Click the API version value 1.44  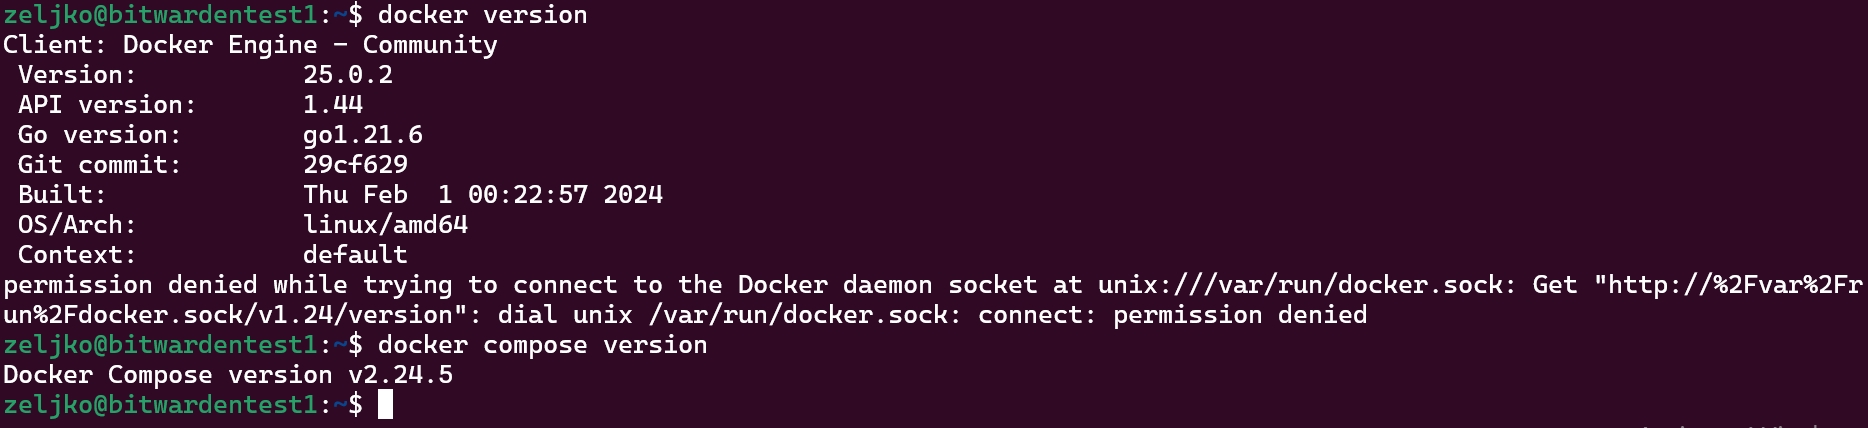[x=333, y=105]
